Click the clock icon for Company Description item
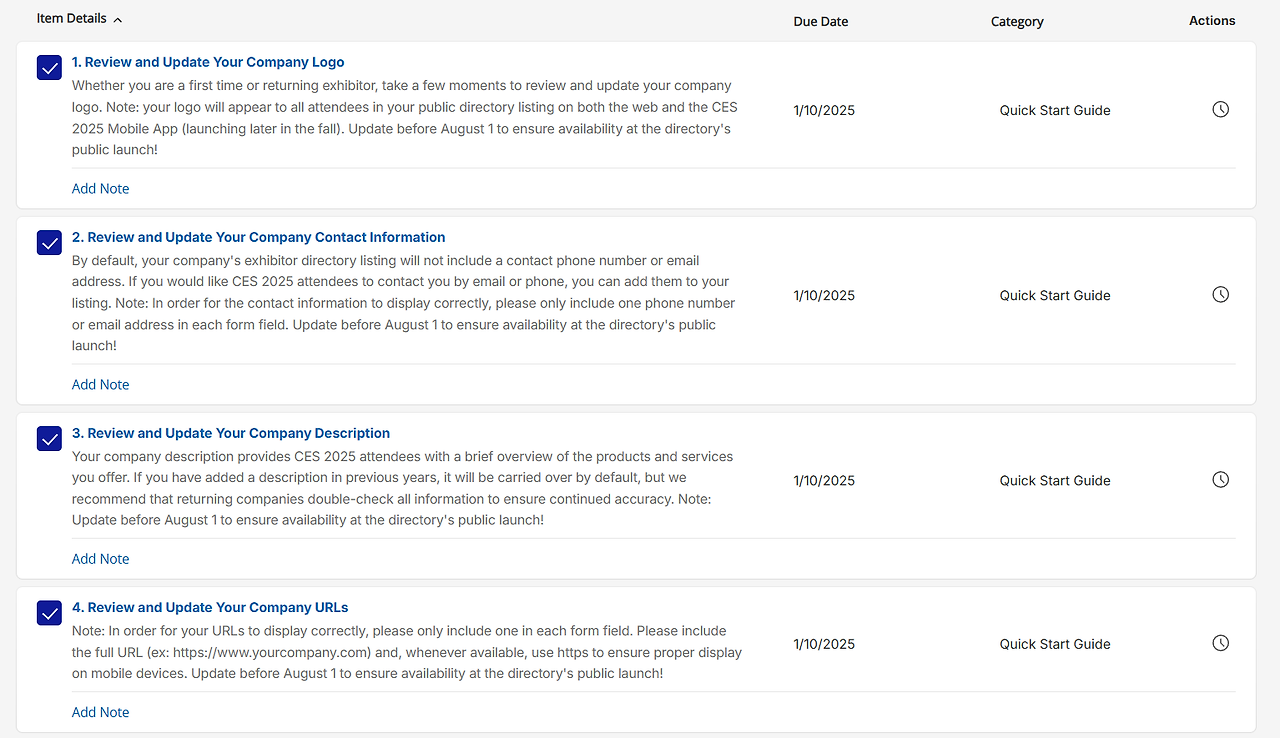 (1220, 480)
